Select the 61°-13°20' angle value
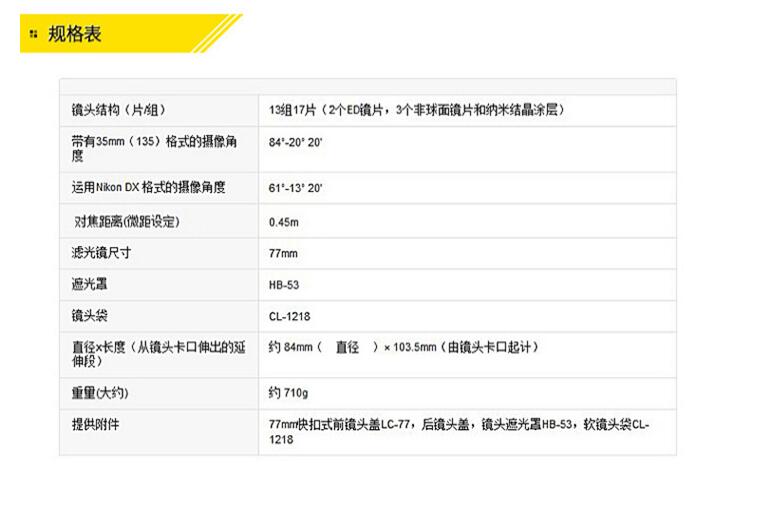The image size is (783, 521). [296, 188]
